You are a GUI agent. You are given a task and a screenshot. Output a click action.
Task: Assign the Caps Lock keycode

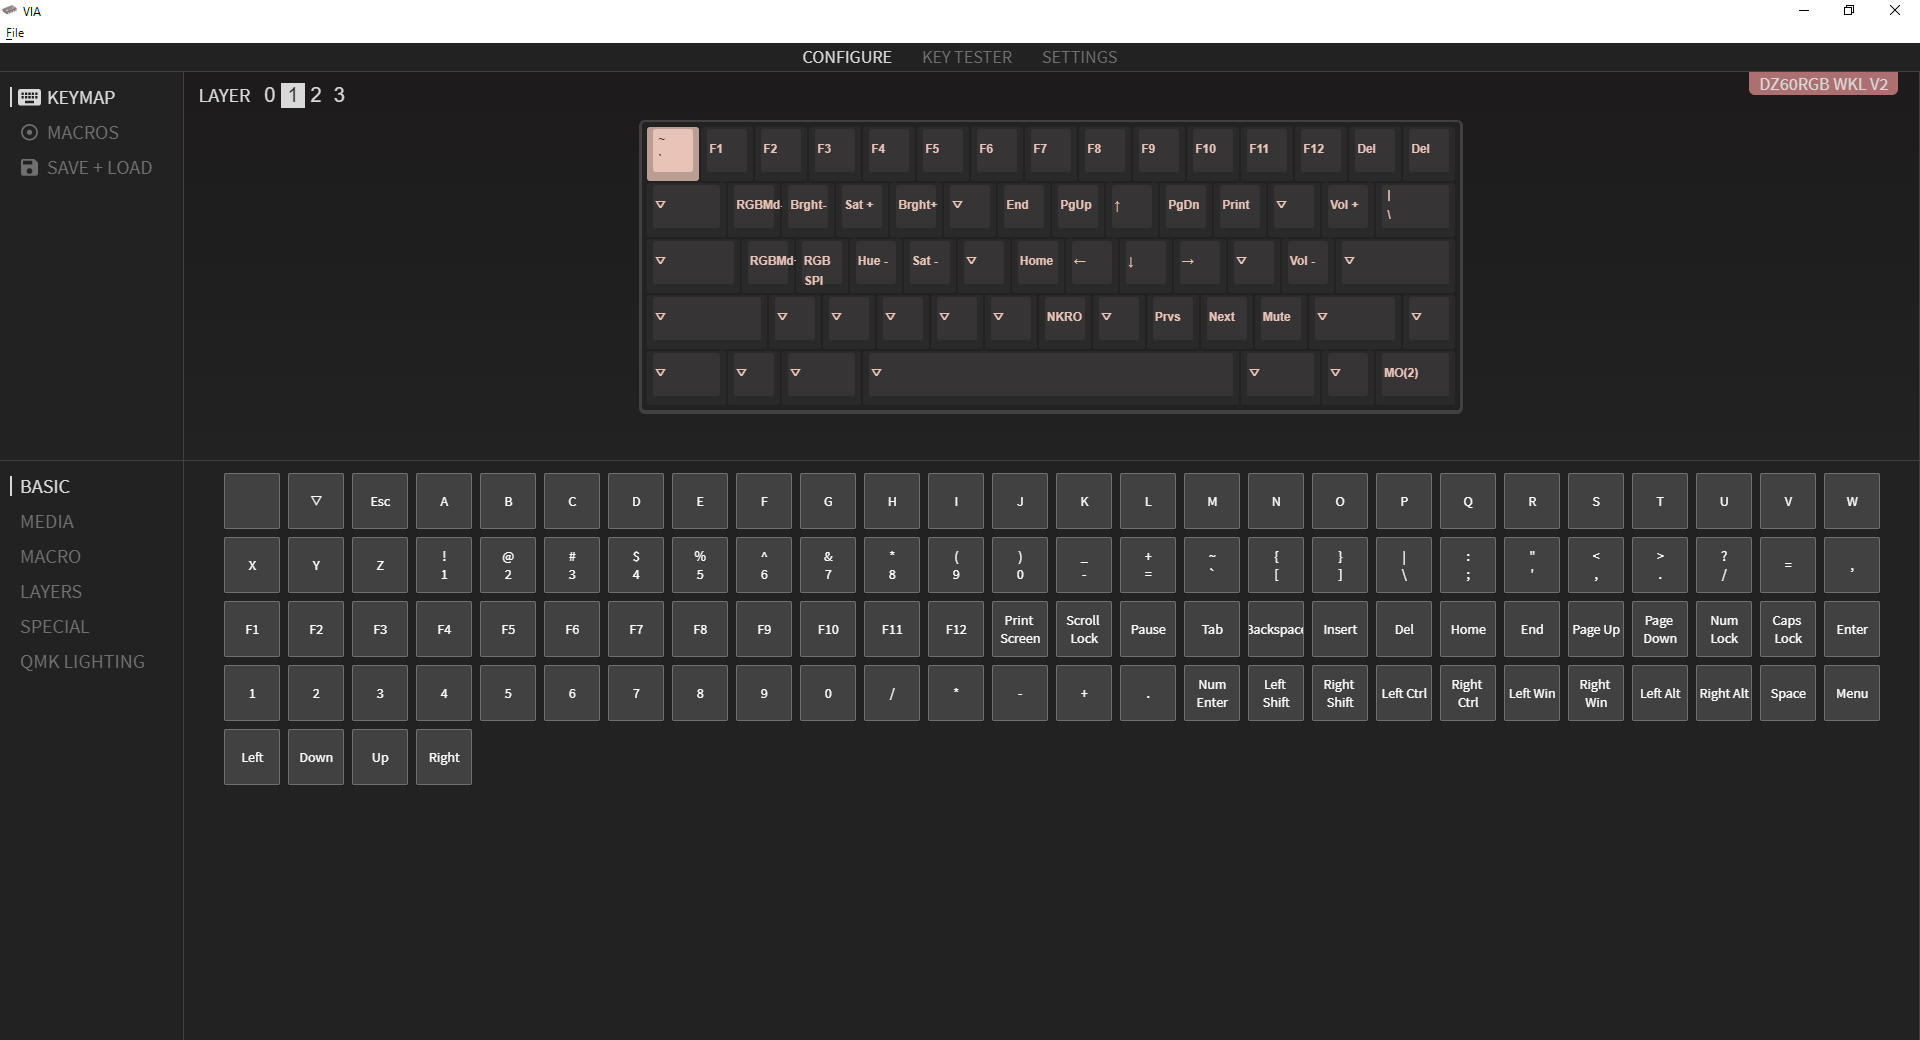(1788, 629)
